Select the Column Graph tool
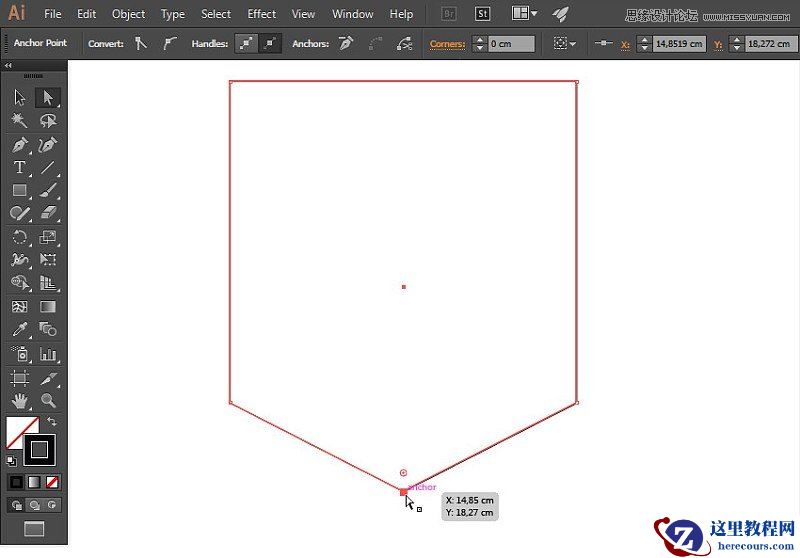The width and height of the screenshot is (800, 558). [x=48, y=353]
